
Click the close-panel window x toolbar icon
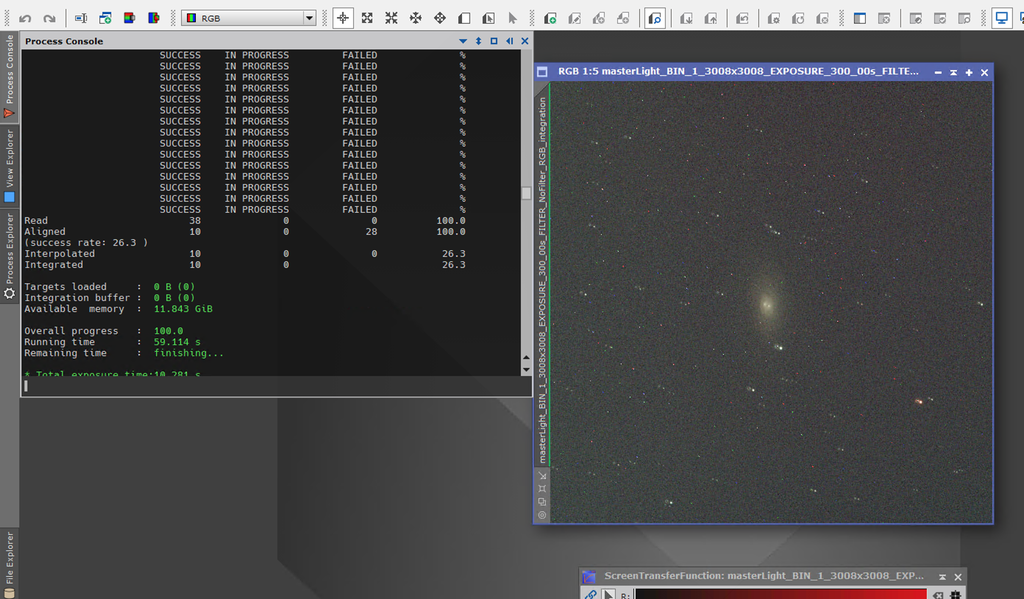884,18
